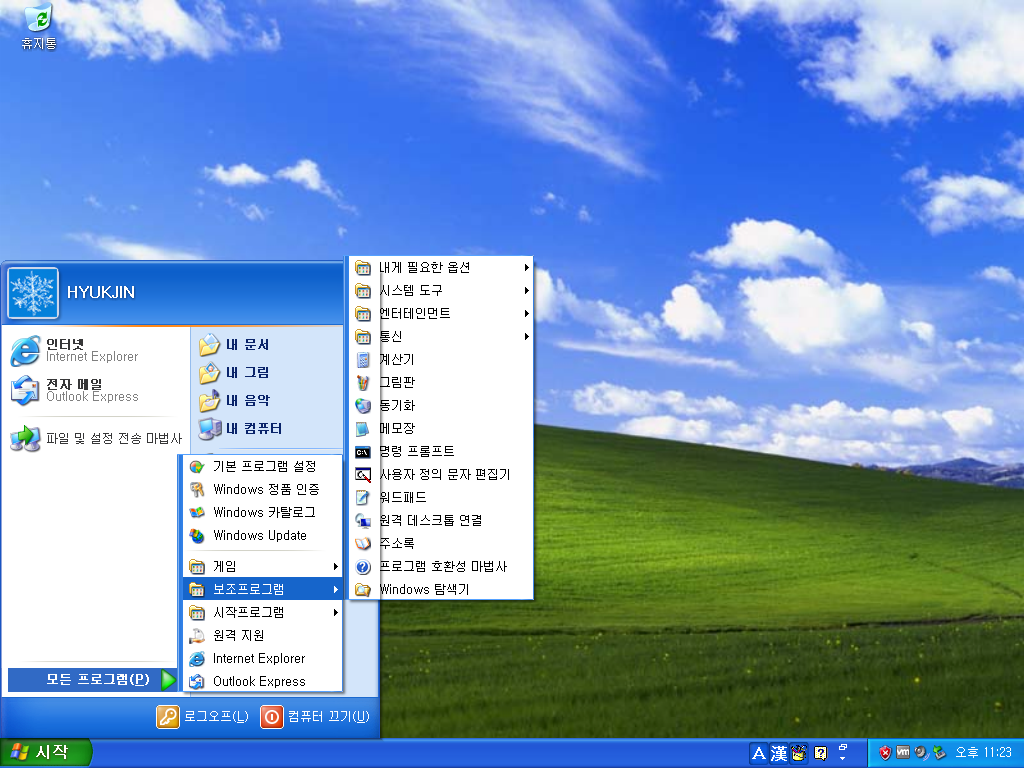The width and height of the screenshot is (1024, 768).
Task: Open 주소록 address book
Action: coord(441,543)
